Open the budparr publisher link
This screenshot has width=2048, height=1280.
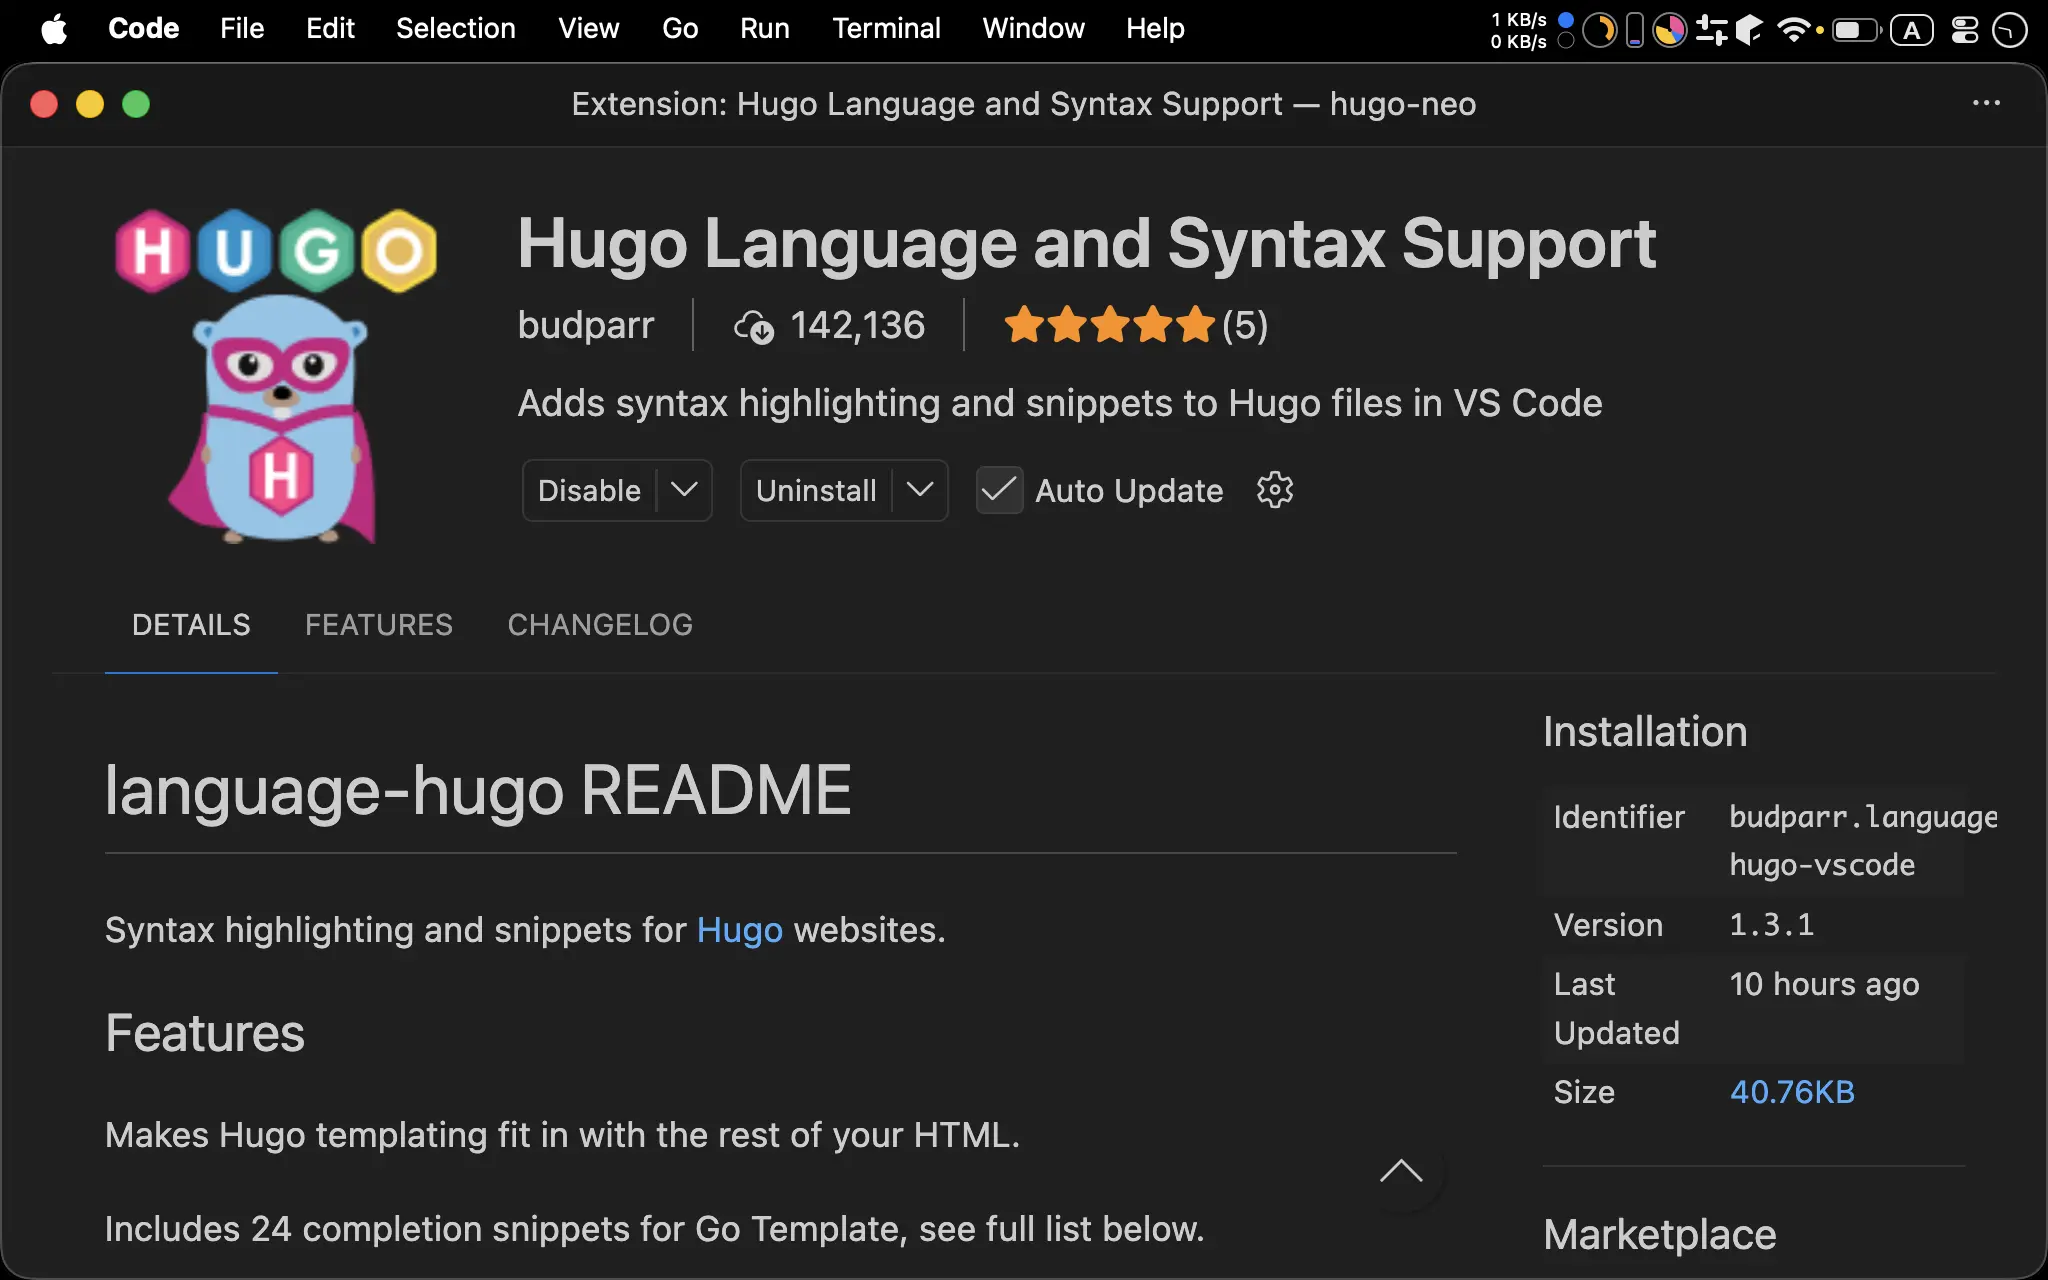(586, 326)
